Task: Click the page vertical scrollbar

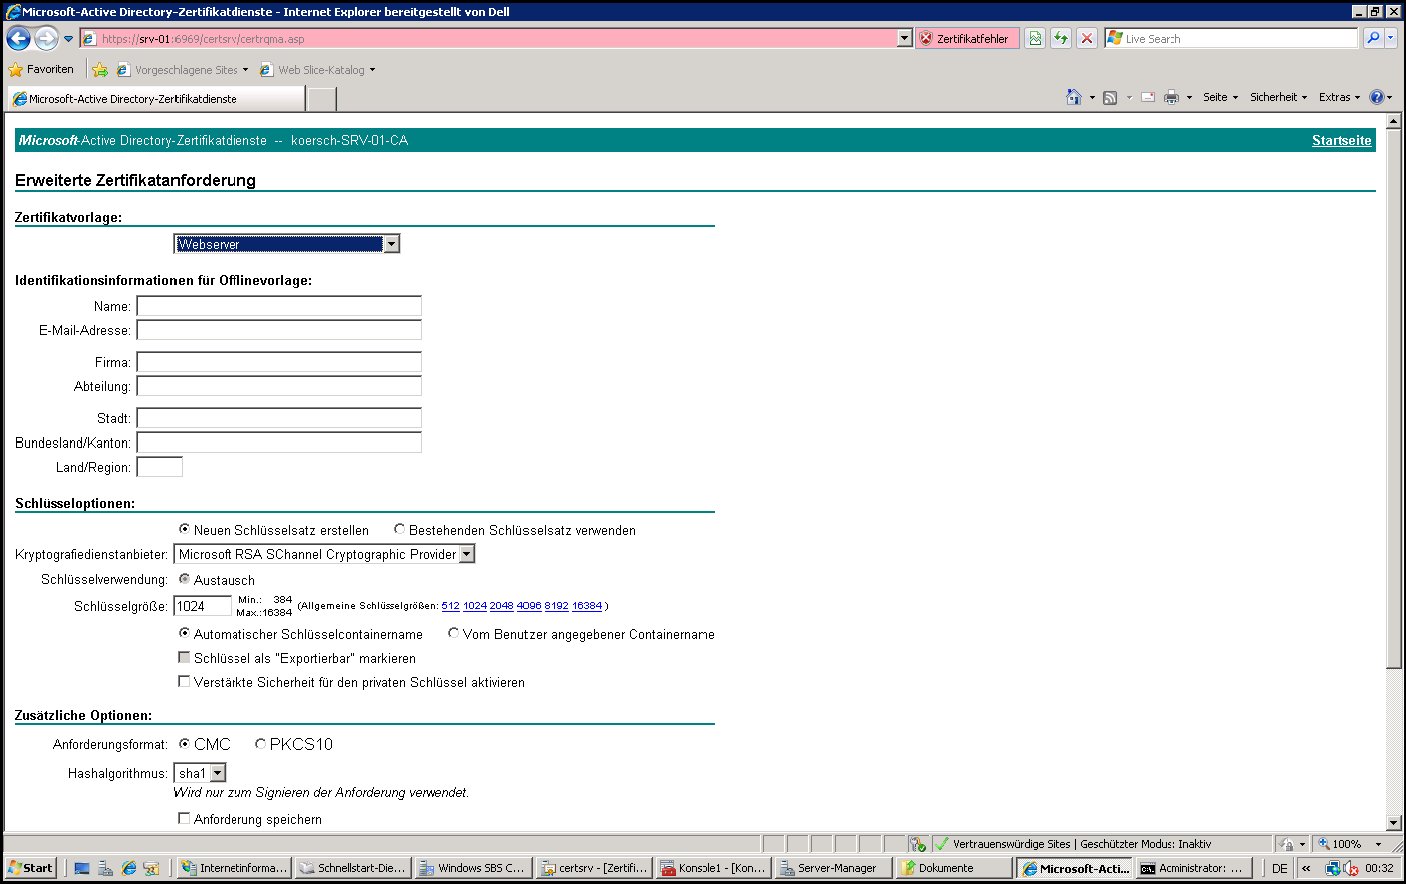Action: tap(1394, 399)
